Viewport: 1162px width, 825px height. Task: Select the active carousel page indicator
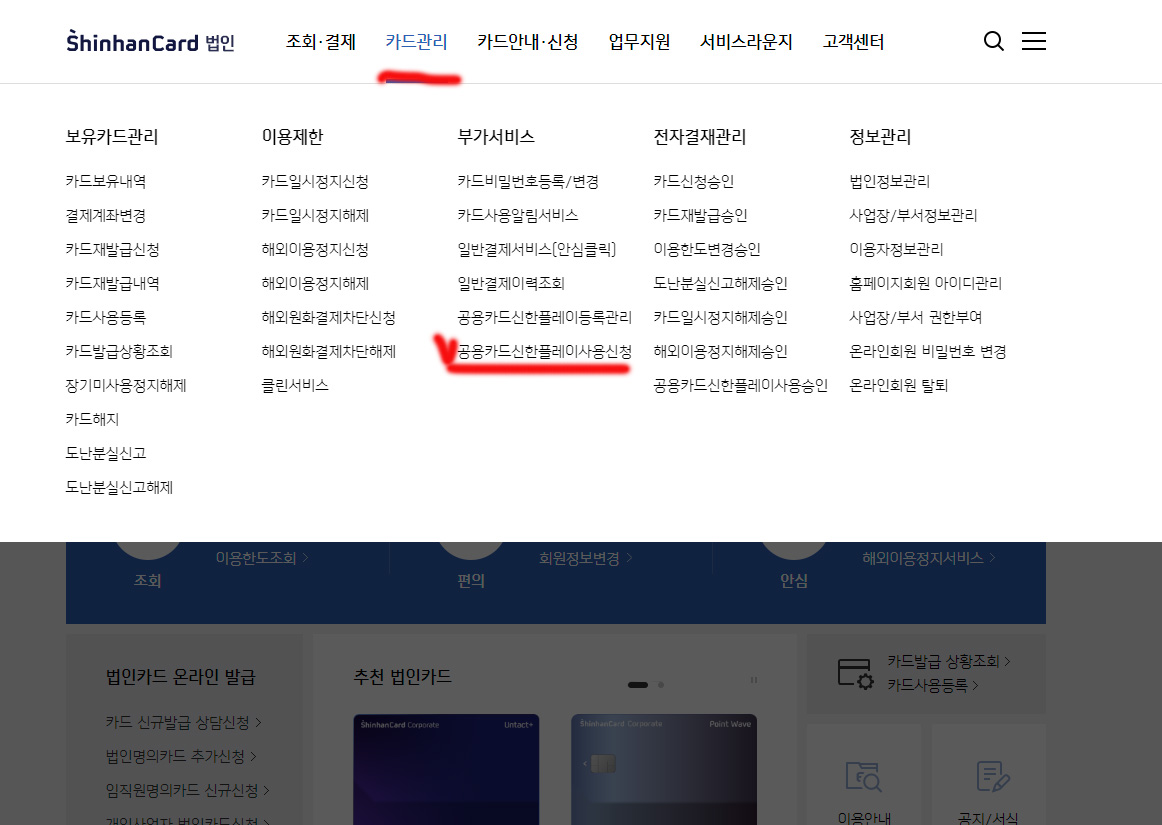coord(638,685)
